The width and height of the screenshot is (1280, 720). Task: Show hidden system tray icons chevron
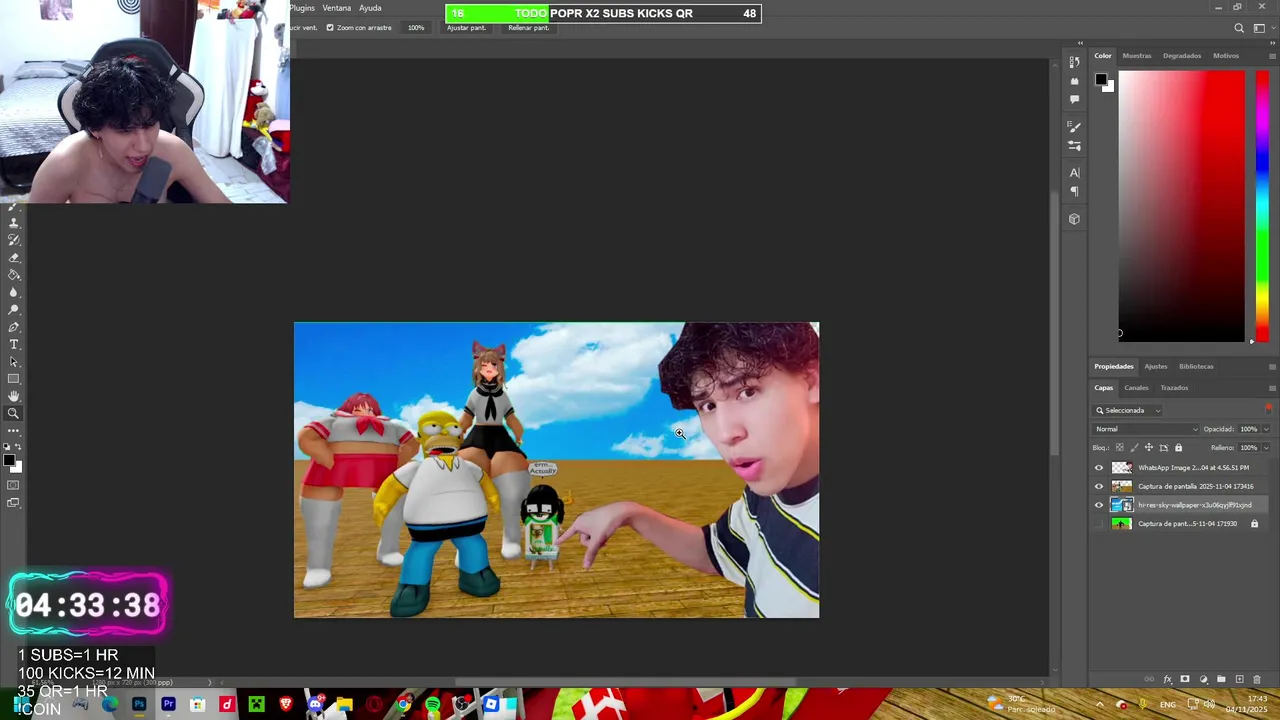(1099, 704)
